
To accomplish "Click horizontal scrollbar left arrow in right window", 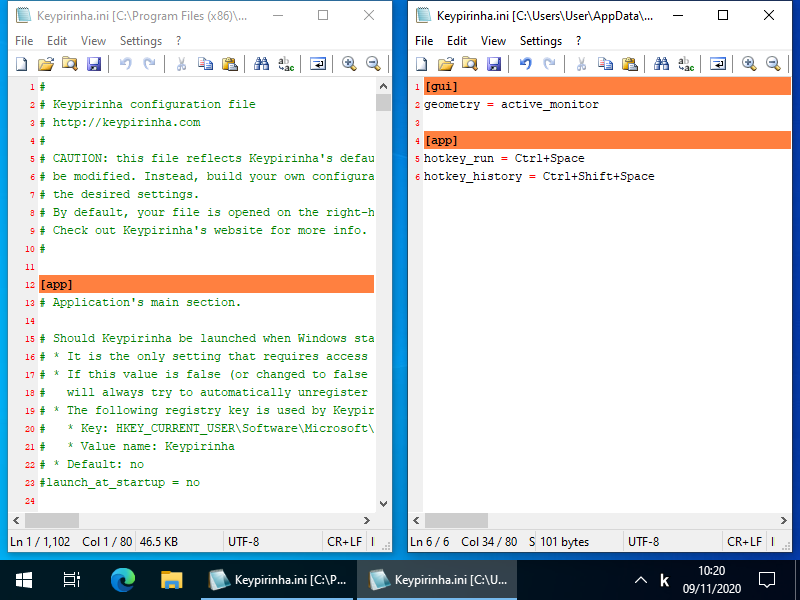I will [x=416, y=520].
